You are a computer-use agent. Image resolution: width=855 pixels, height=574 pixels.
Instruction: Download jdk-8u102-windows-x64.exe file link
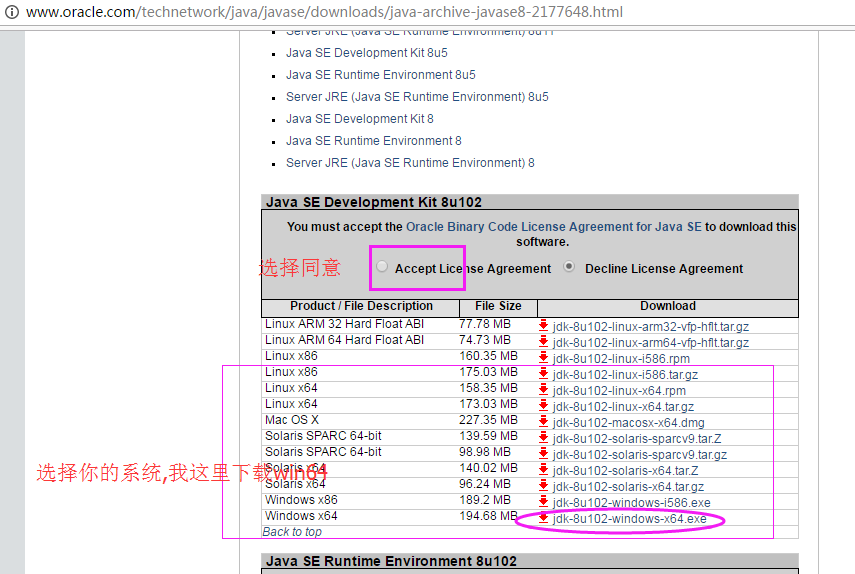pos(629,519)
